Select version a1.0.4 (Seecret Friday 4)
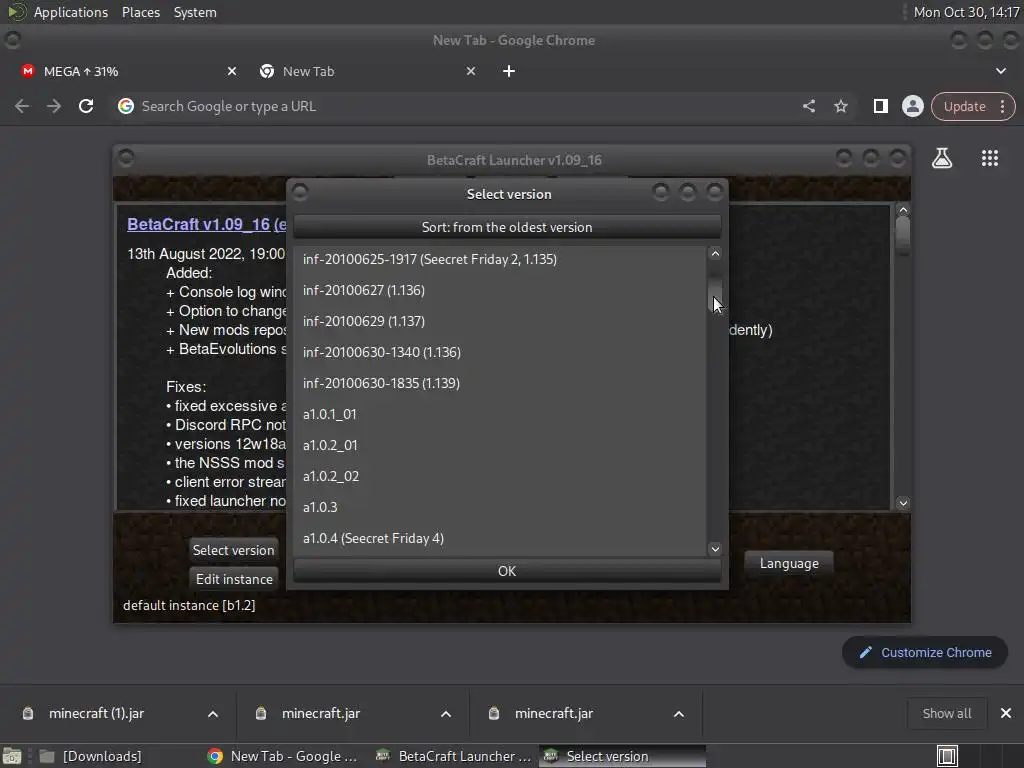The height and width of the screenshot is (768, 1024). [500, 538]
